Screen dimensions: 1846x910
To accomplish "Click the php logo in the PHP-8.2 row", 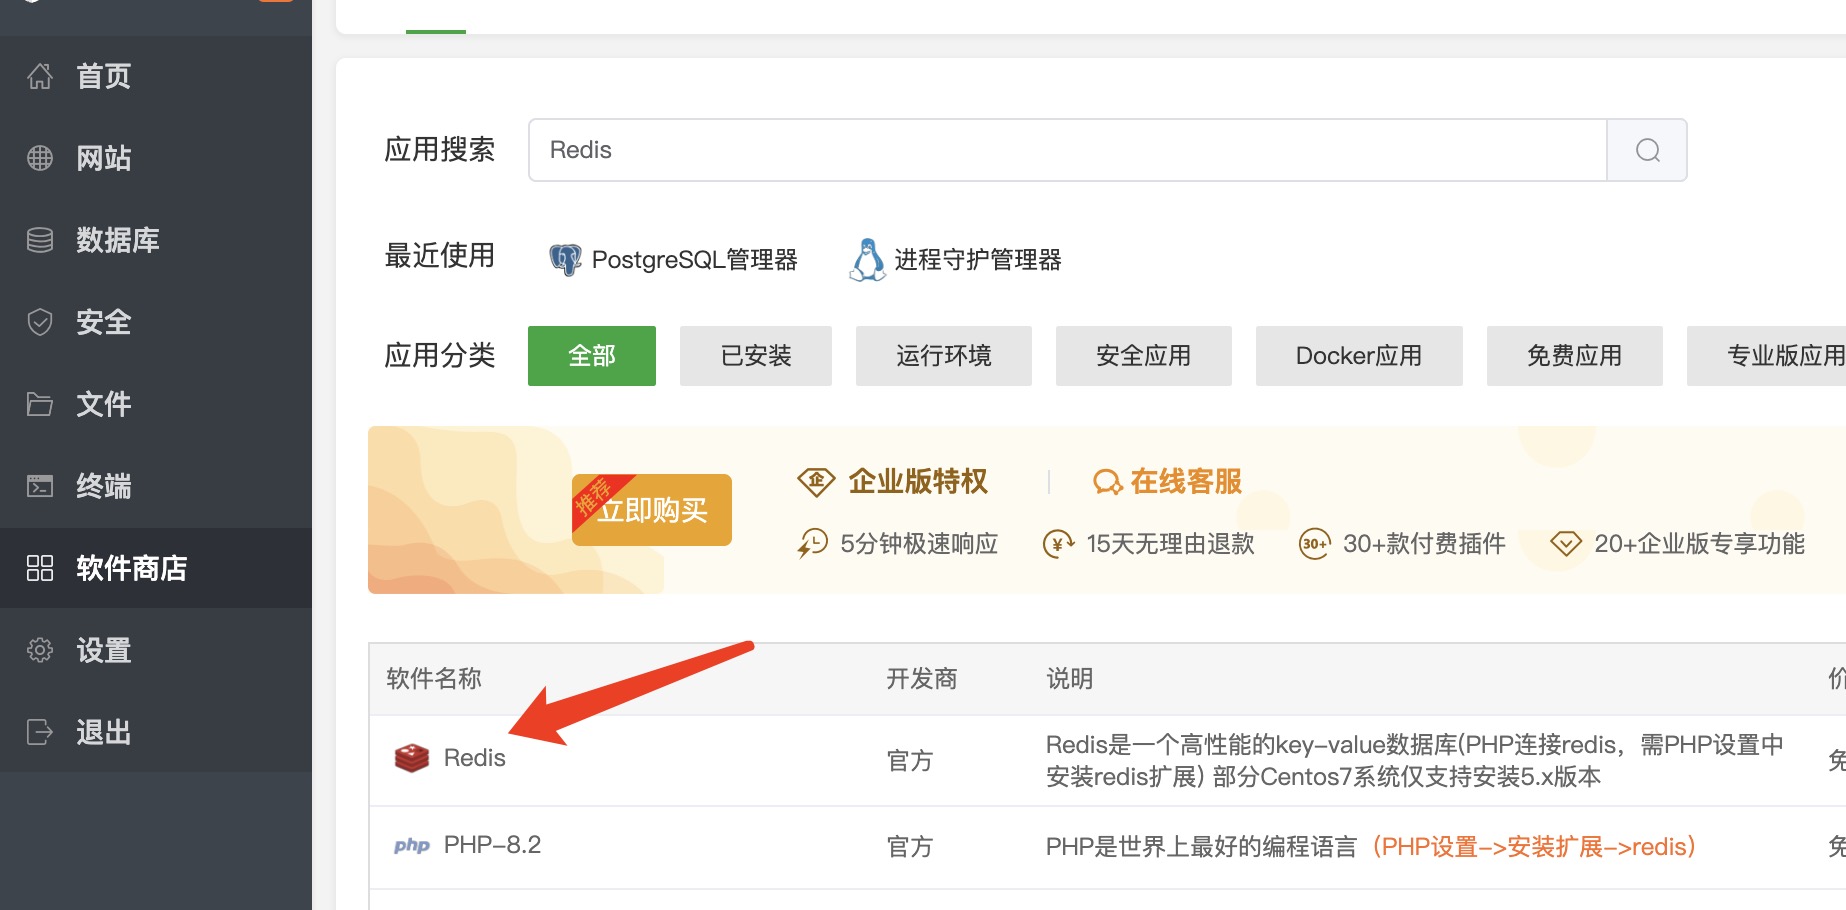I will click(x=411, y=846).
